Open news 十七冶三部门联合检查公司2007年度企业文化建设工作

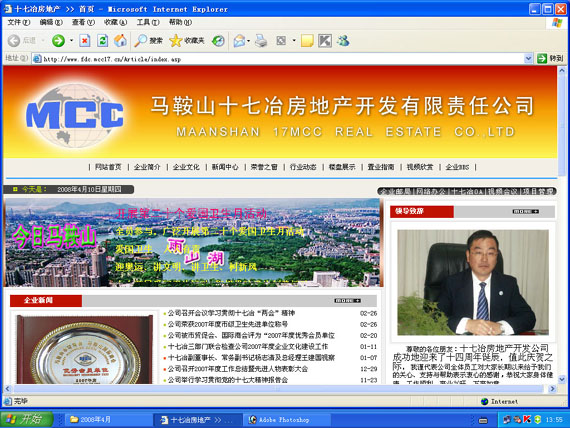248,347
